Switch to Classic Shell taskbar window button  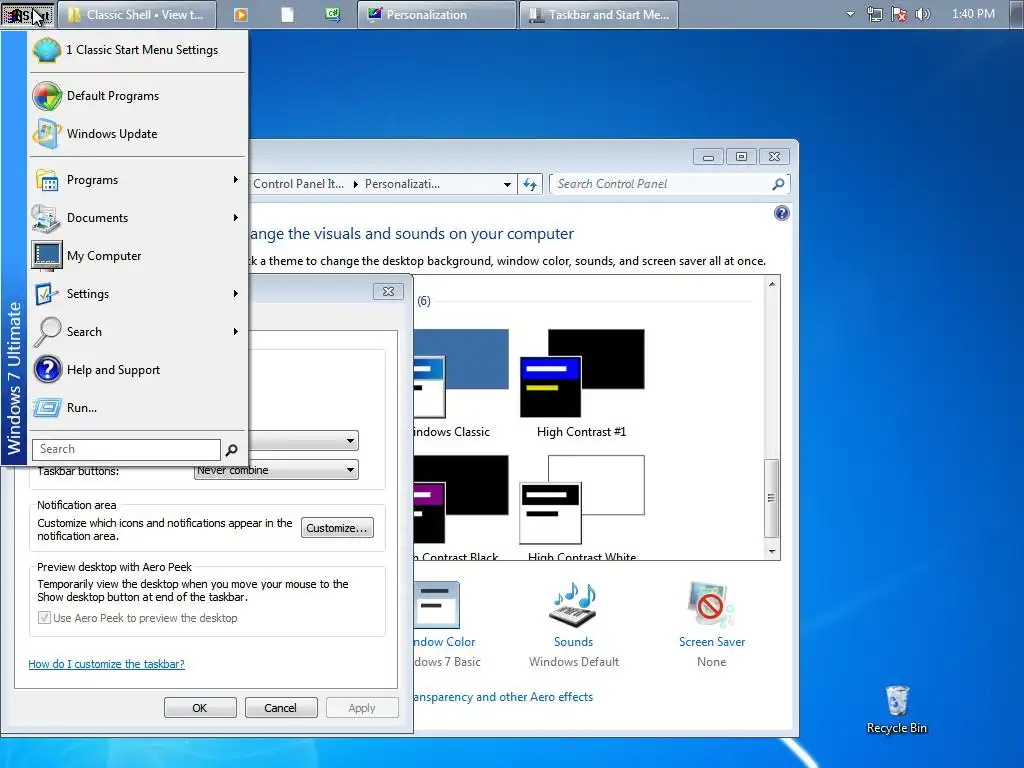click(136, 14)
